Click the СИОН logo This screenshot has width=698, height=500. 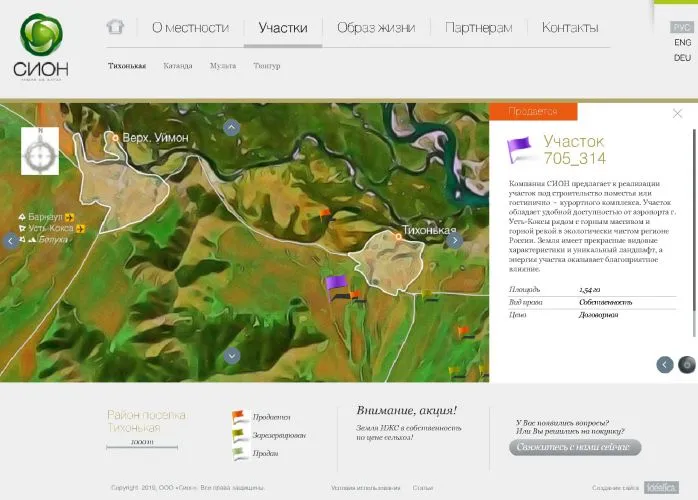pos(41,47)
